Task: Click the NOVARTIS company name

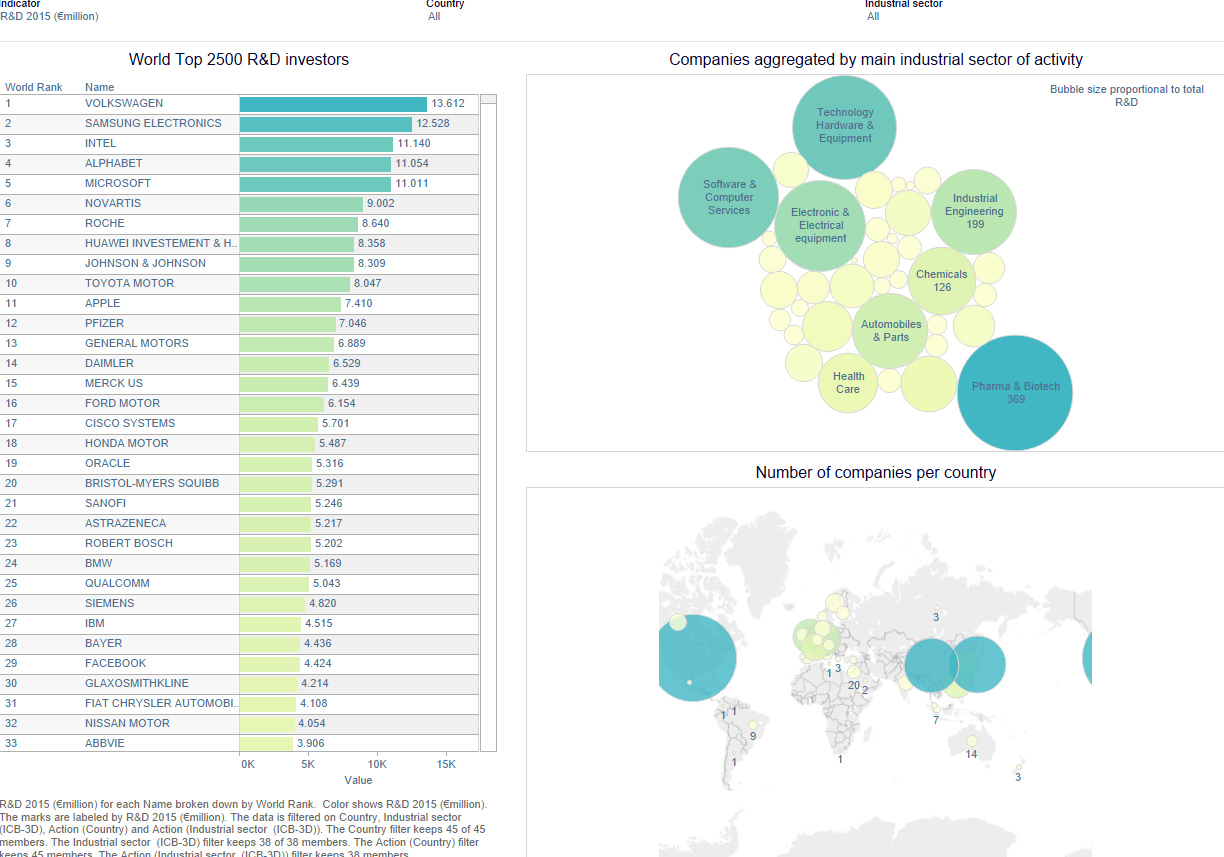Action: (113, 204)
